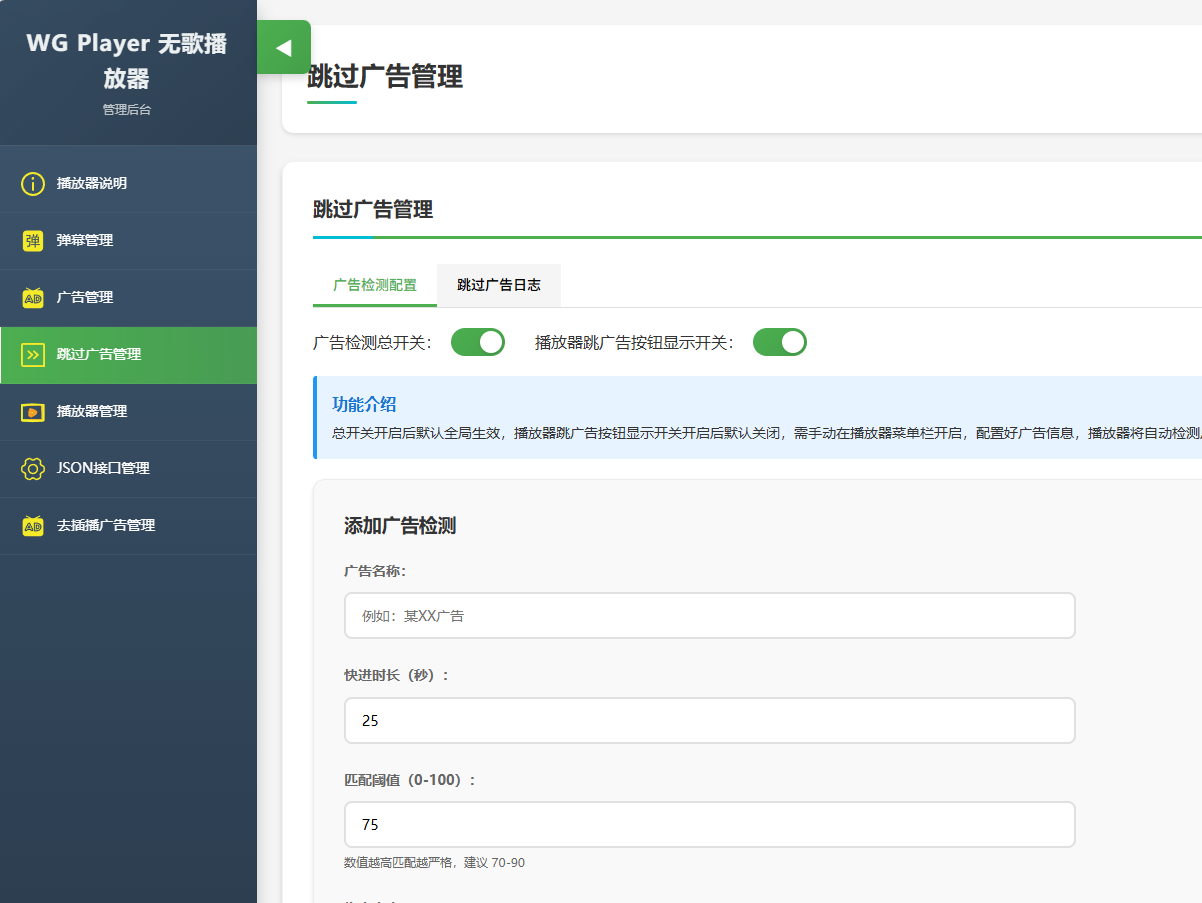
Task: Go to JSON接口管理 text label in sidebar
Action: click(x=103, y=469)
